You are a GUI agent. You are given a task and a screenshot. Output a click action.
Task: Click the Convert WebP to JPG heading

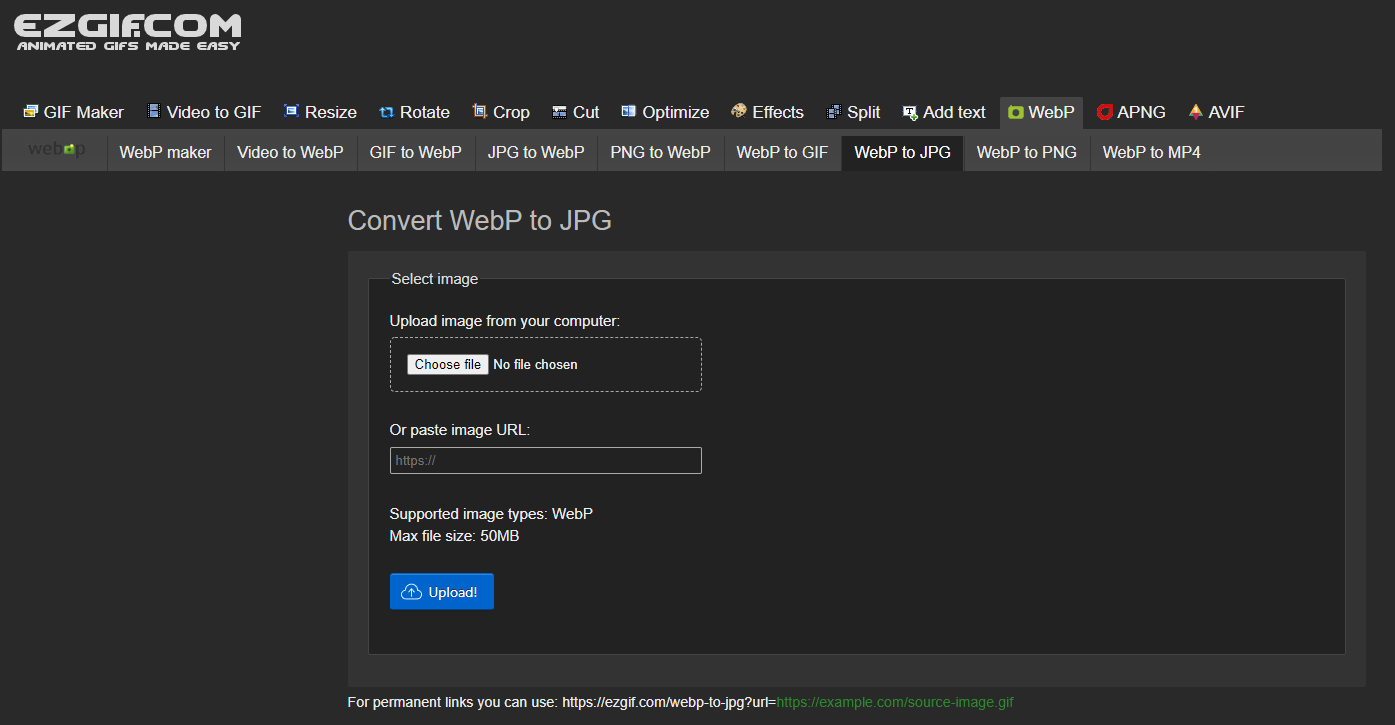tap(480, 220)
